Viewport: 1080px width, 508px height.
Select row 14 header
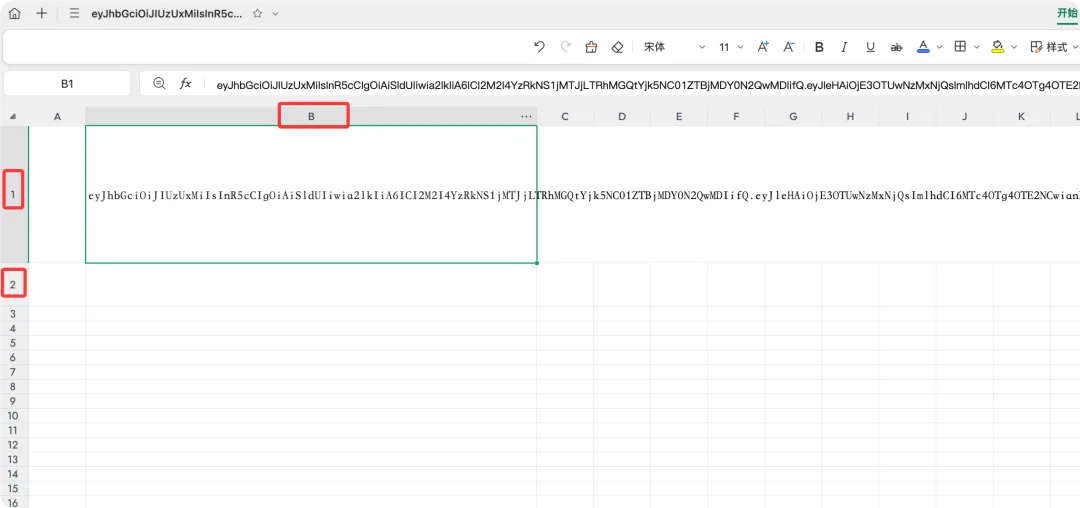(x=13, y=474)
